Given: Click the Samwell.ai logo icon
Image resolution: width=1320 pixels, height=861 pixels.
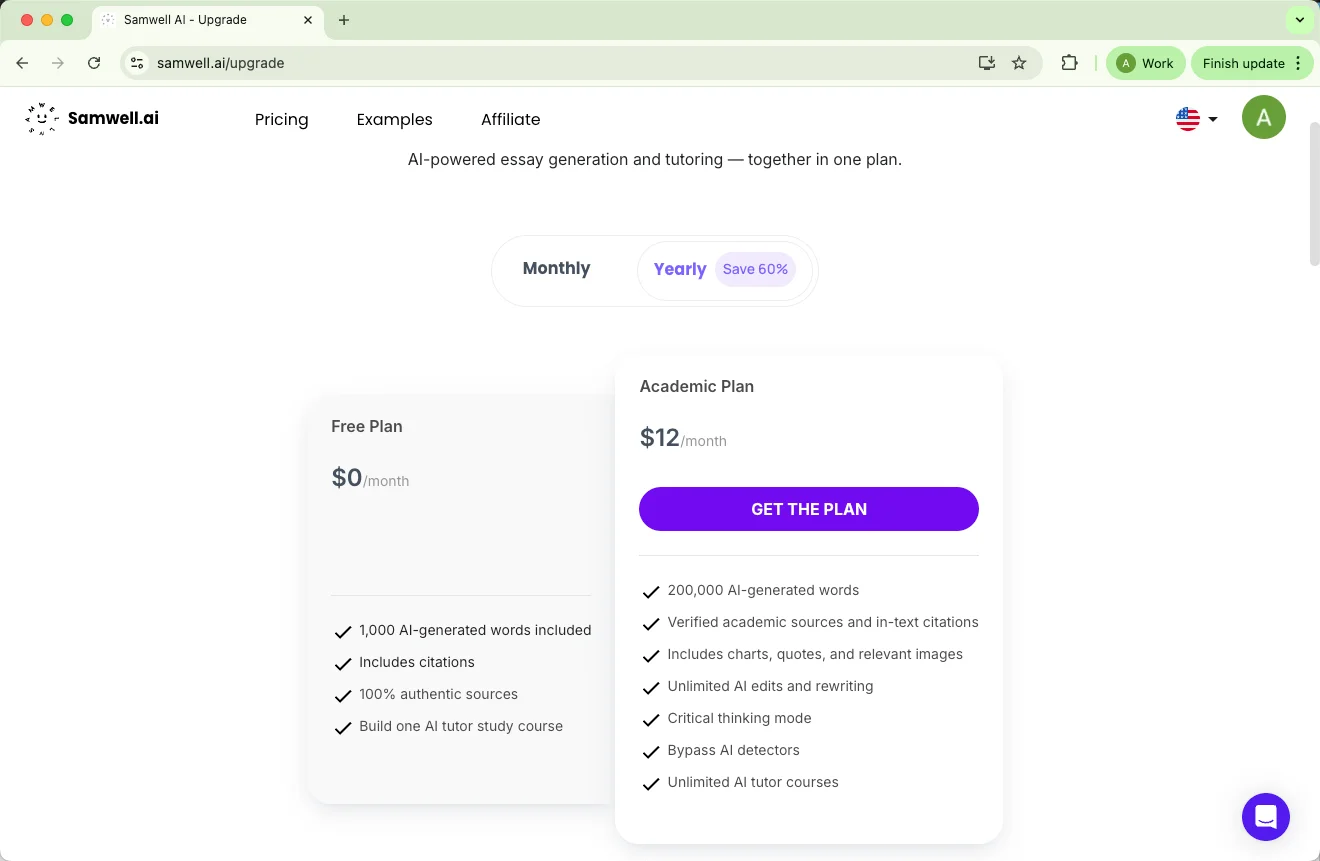Looking at the screenshot, I should 42,118.
